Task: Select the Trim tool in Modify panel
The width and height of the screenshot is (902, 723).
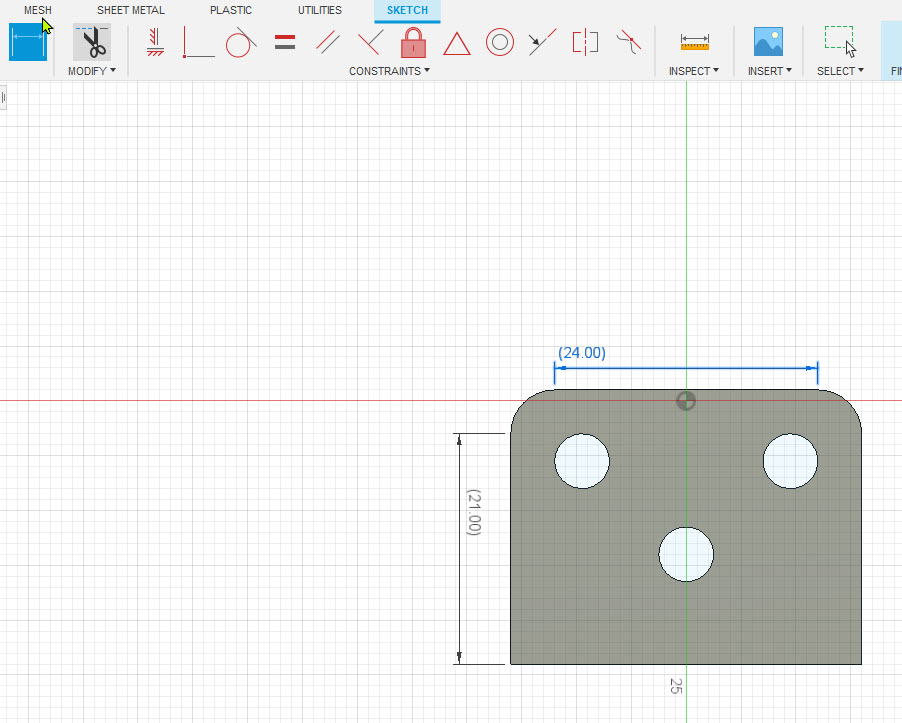Action: (92, 42)
